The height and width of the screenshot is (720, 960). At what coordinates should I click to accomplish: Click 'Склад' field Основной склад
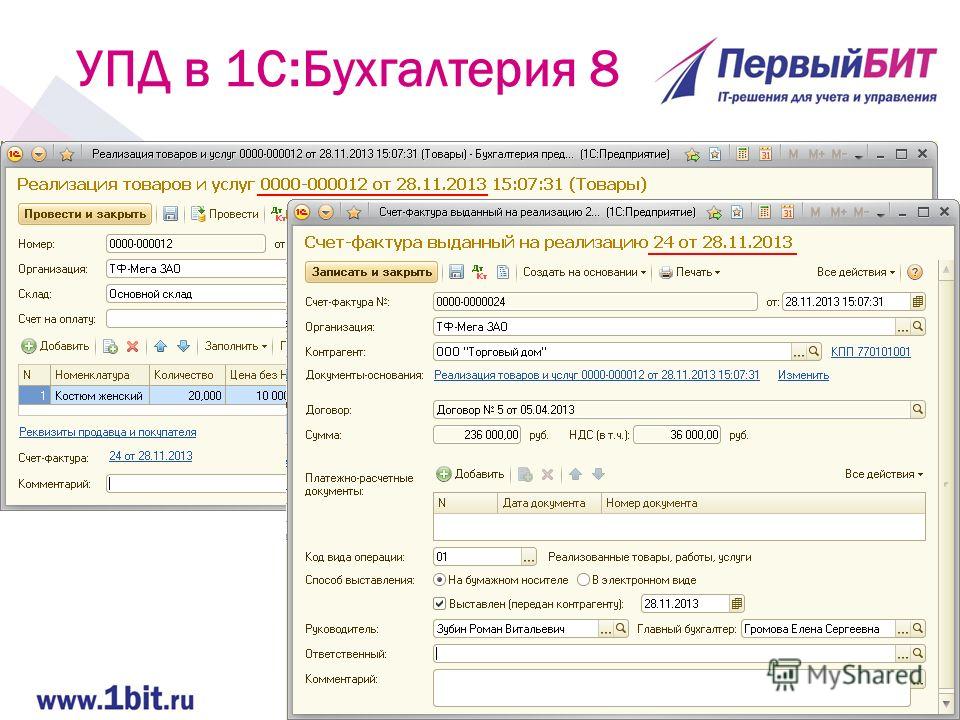197,294
